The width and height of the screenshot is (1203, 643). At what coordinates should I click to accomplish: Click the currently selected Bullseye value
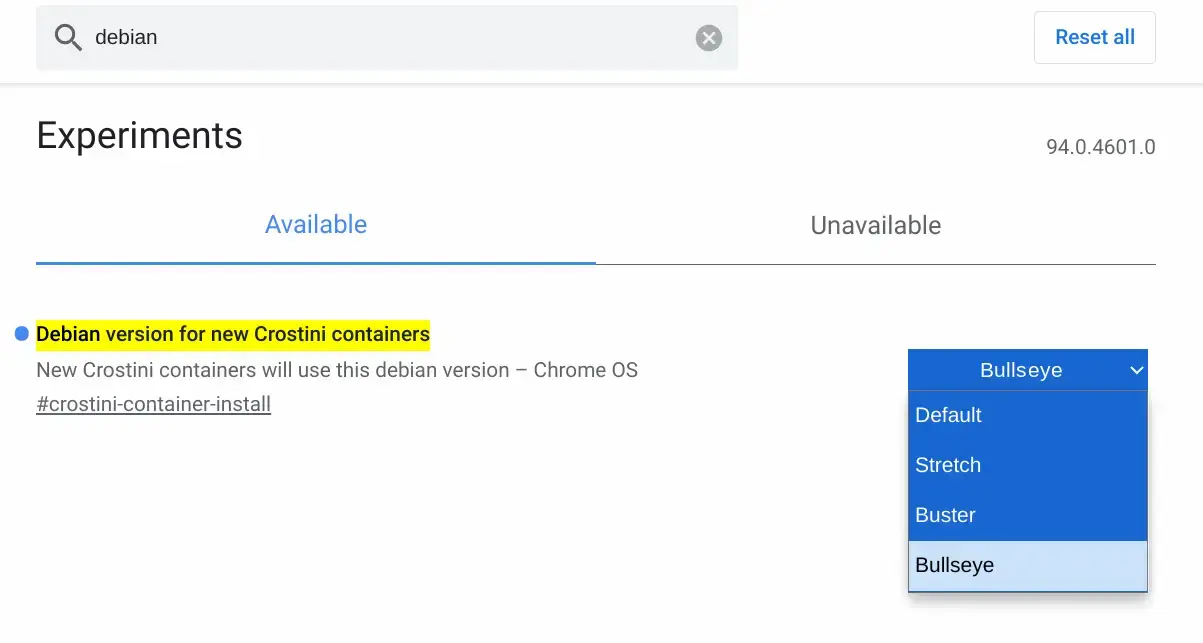tap(1020, 370)
